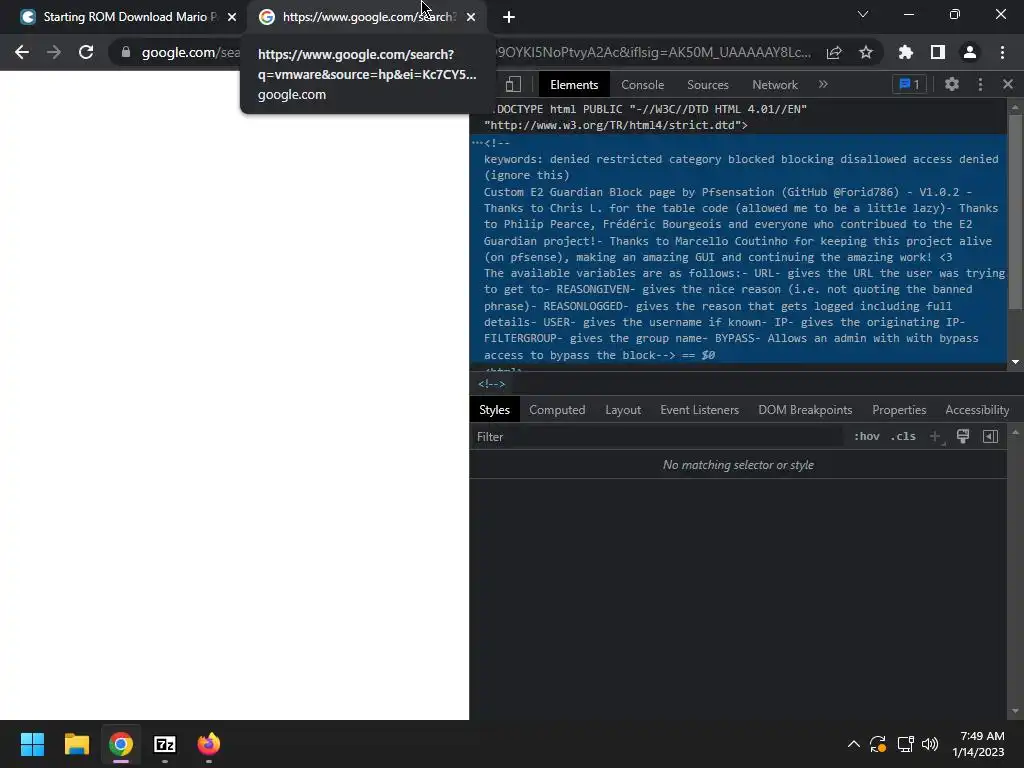
Task: Open DevTools customize three-dot menu
Action: (x=980, y=84)
